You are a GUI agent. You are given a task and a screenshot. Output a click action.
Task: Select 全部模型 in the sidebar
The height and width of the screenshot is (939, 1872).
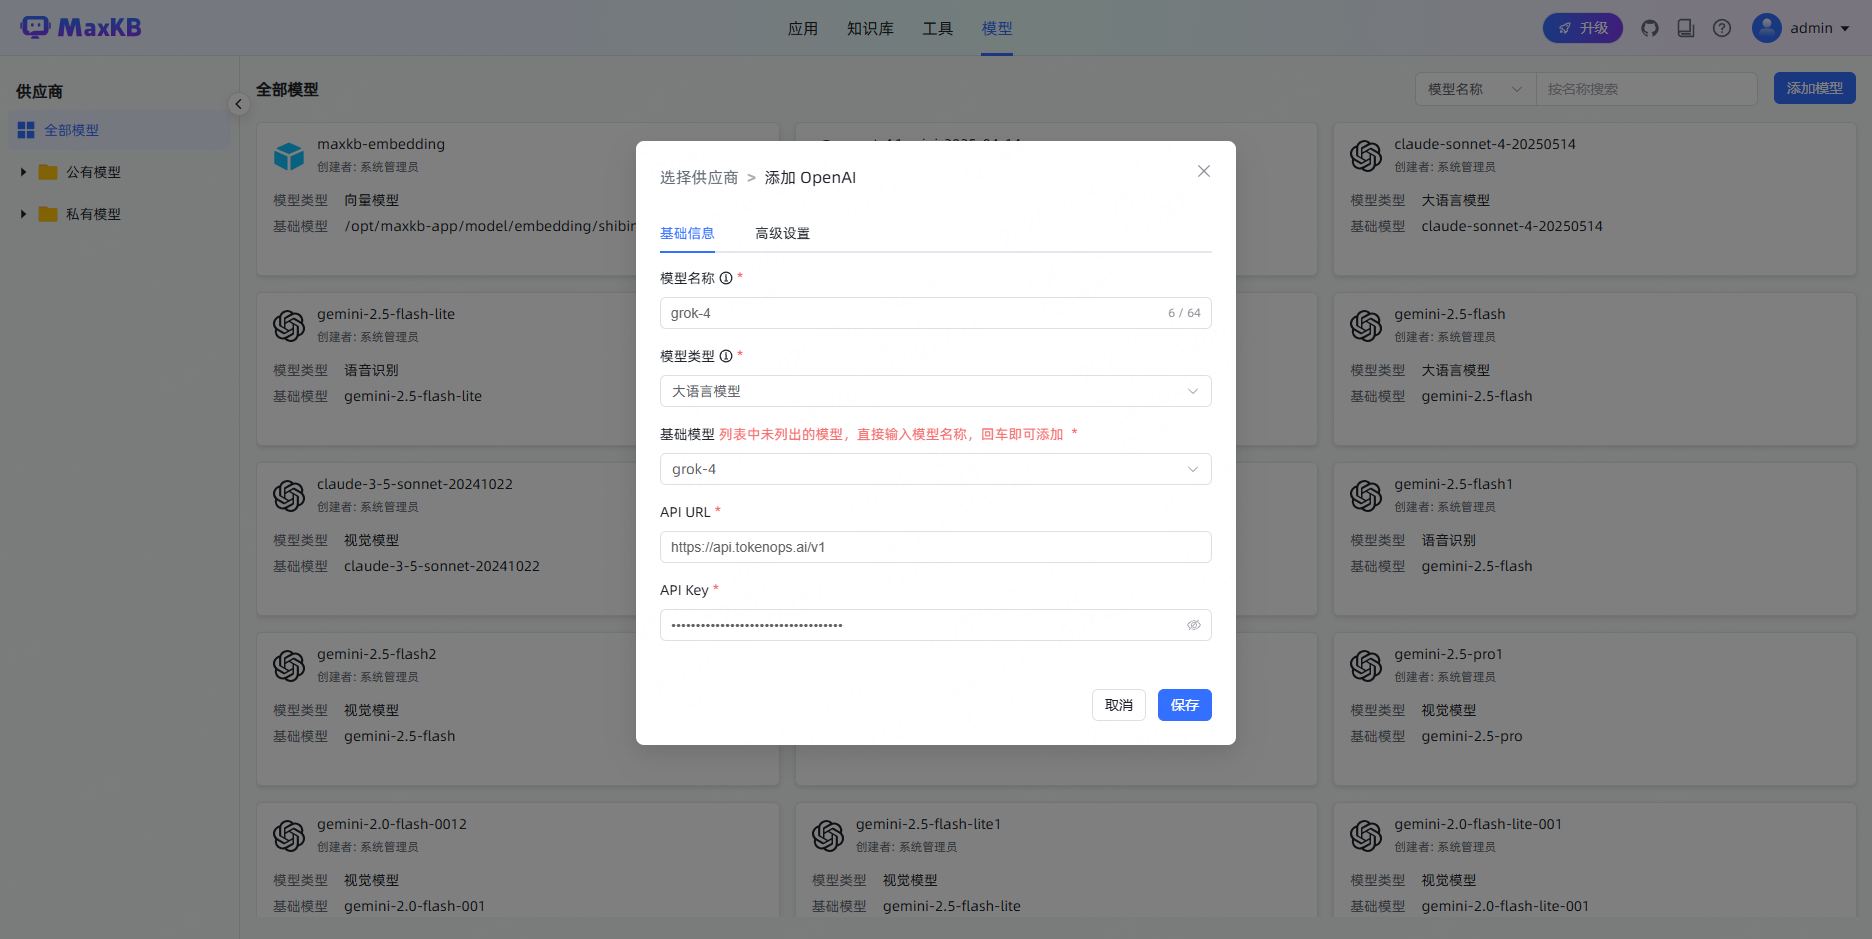coord(120,130)
